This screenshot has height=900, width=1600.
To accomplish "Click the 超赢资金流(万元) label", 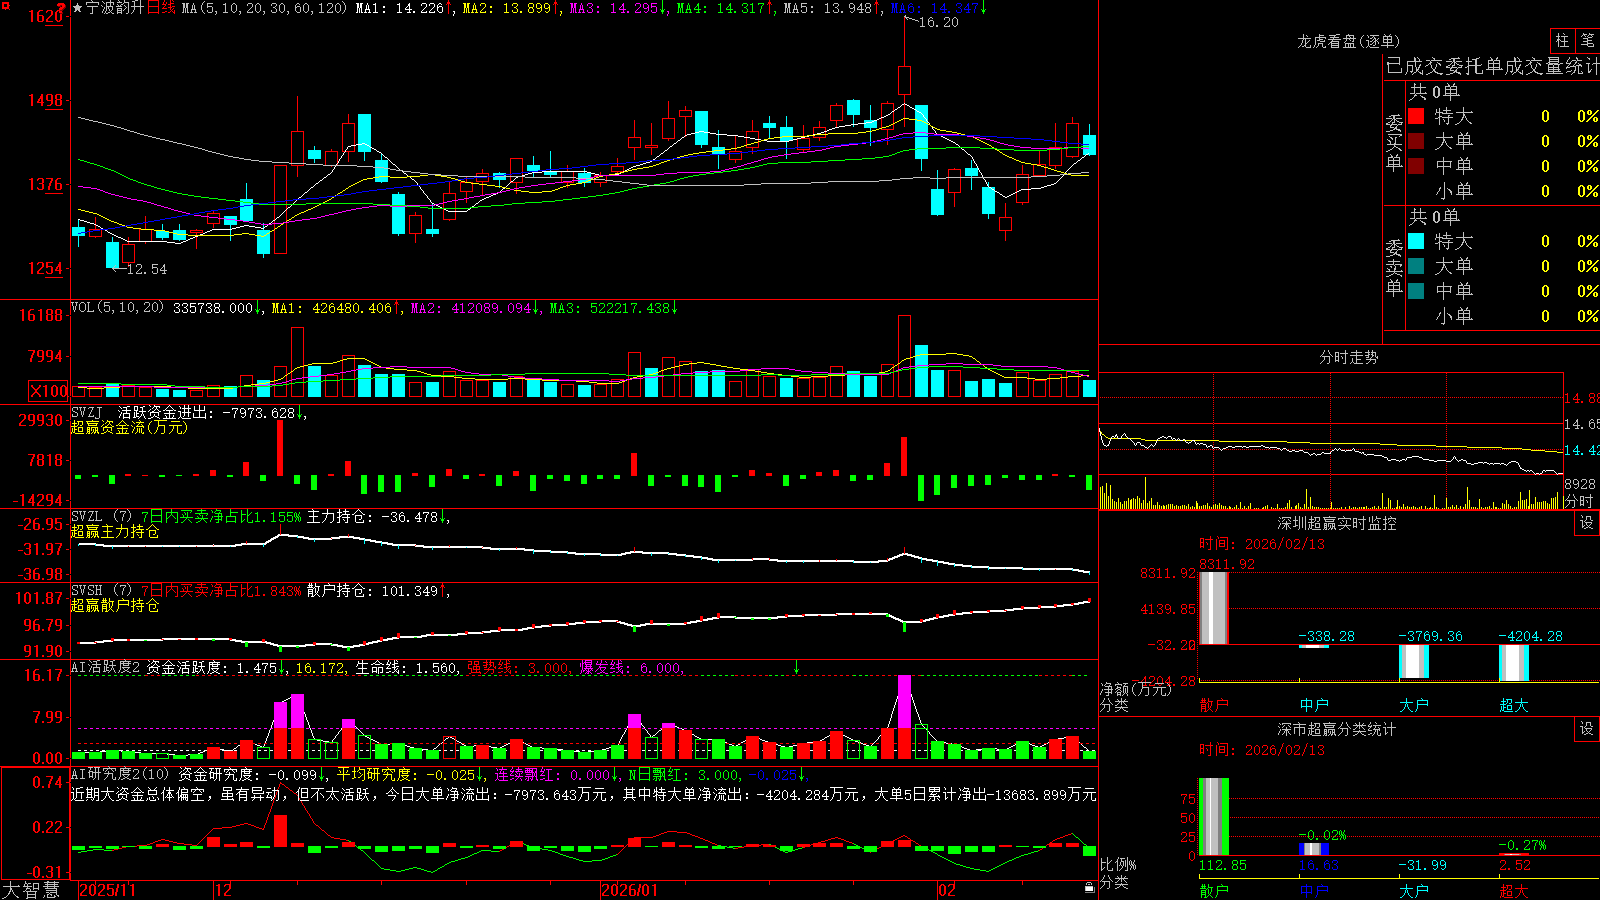I will click(129, 427).
